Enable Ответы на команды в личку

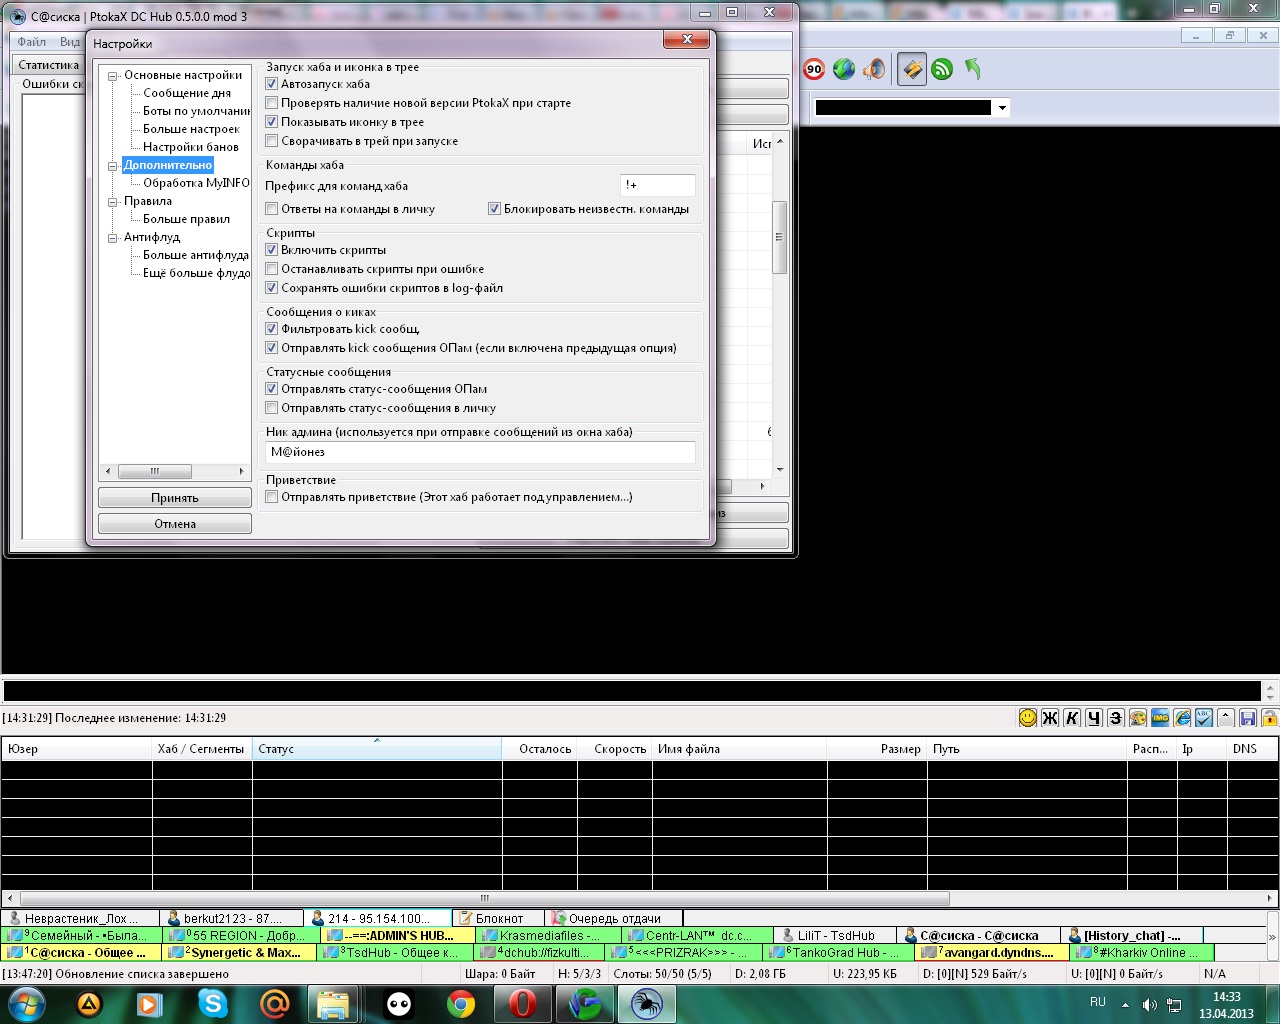tap(271, 209)
